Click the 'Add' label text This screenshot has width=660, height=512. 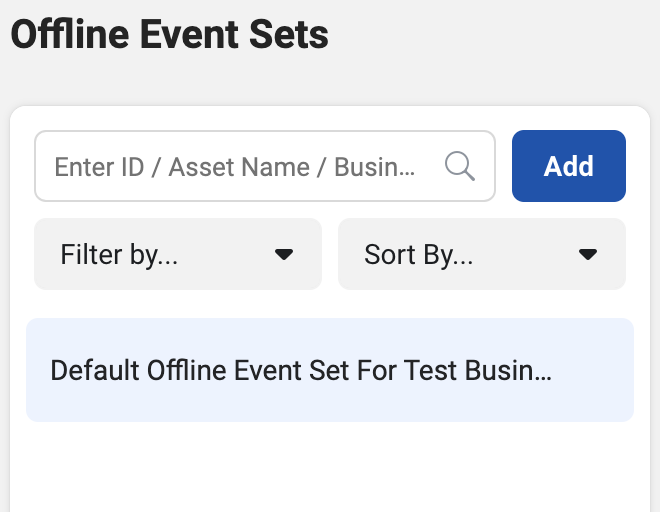tap(569, 166)
